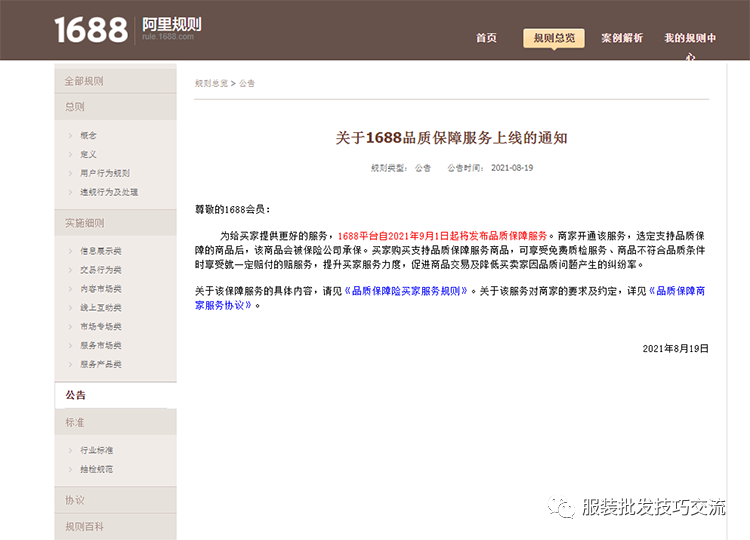
Task: Open 违规行为及处理 in the sidebar
Action: coord(109,192)
